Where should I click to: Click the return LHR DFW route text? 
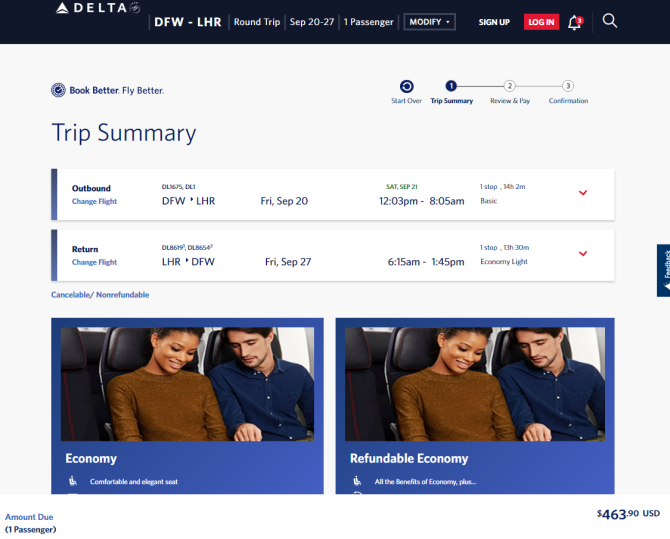(188, 262)
